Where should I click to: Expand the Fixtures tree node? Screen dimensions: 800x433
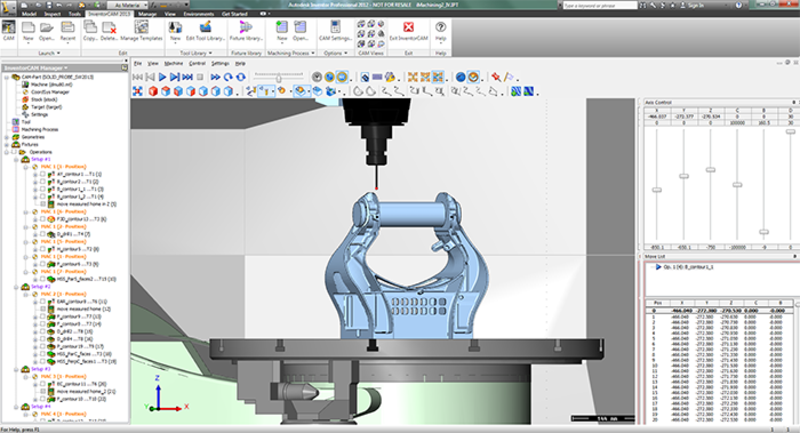click(5, 144)
